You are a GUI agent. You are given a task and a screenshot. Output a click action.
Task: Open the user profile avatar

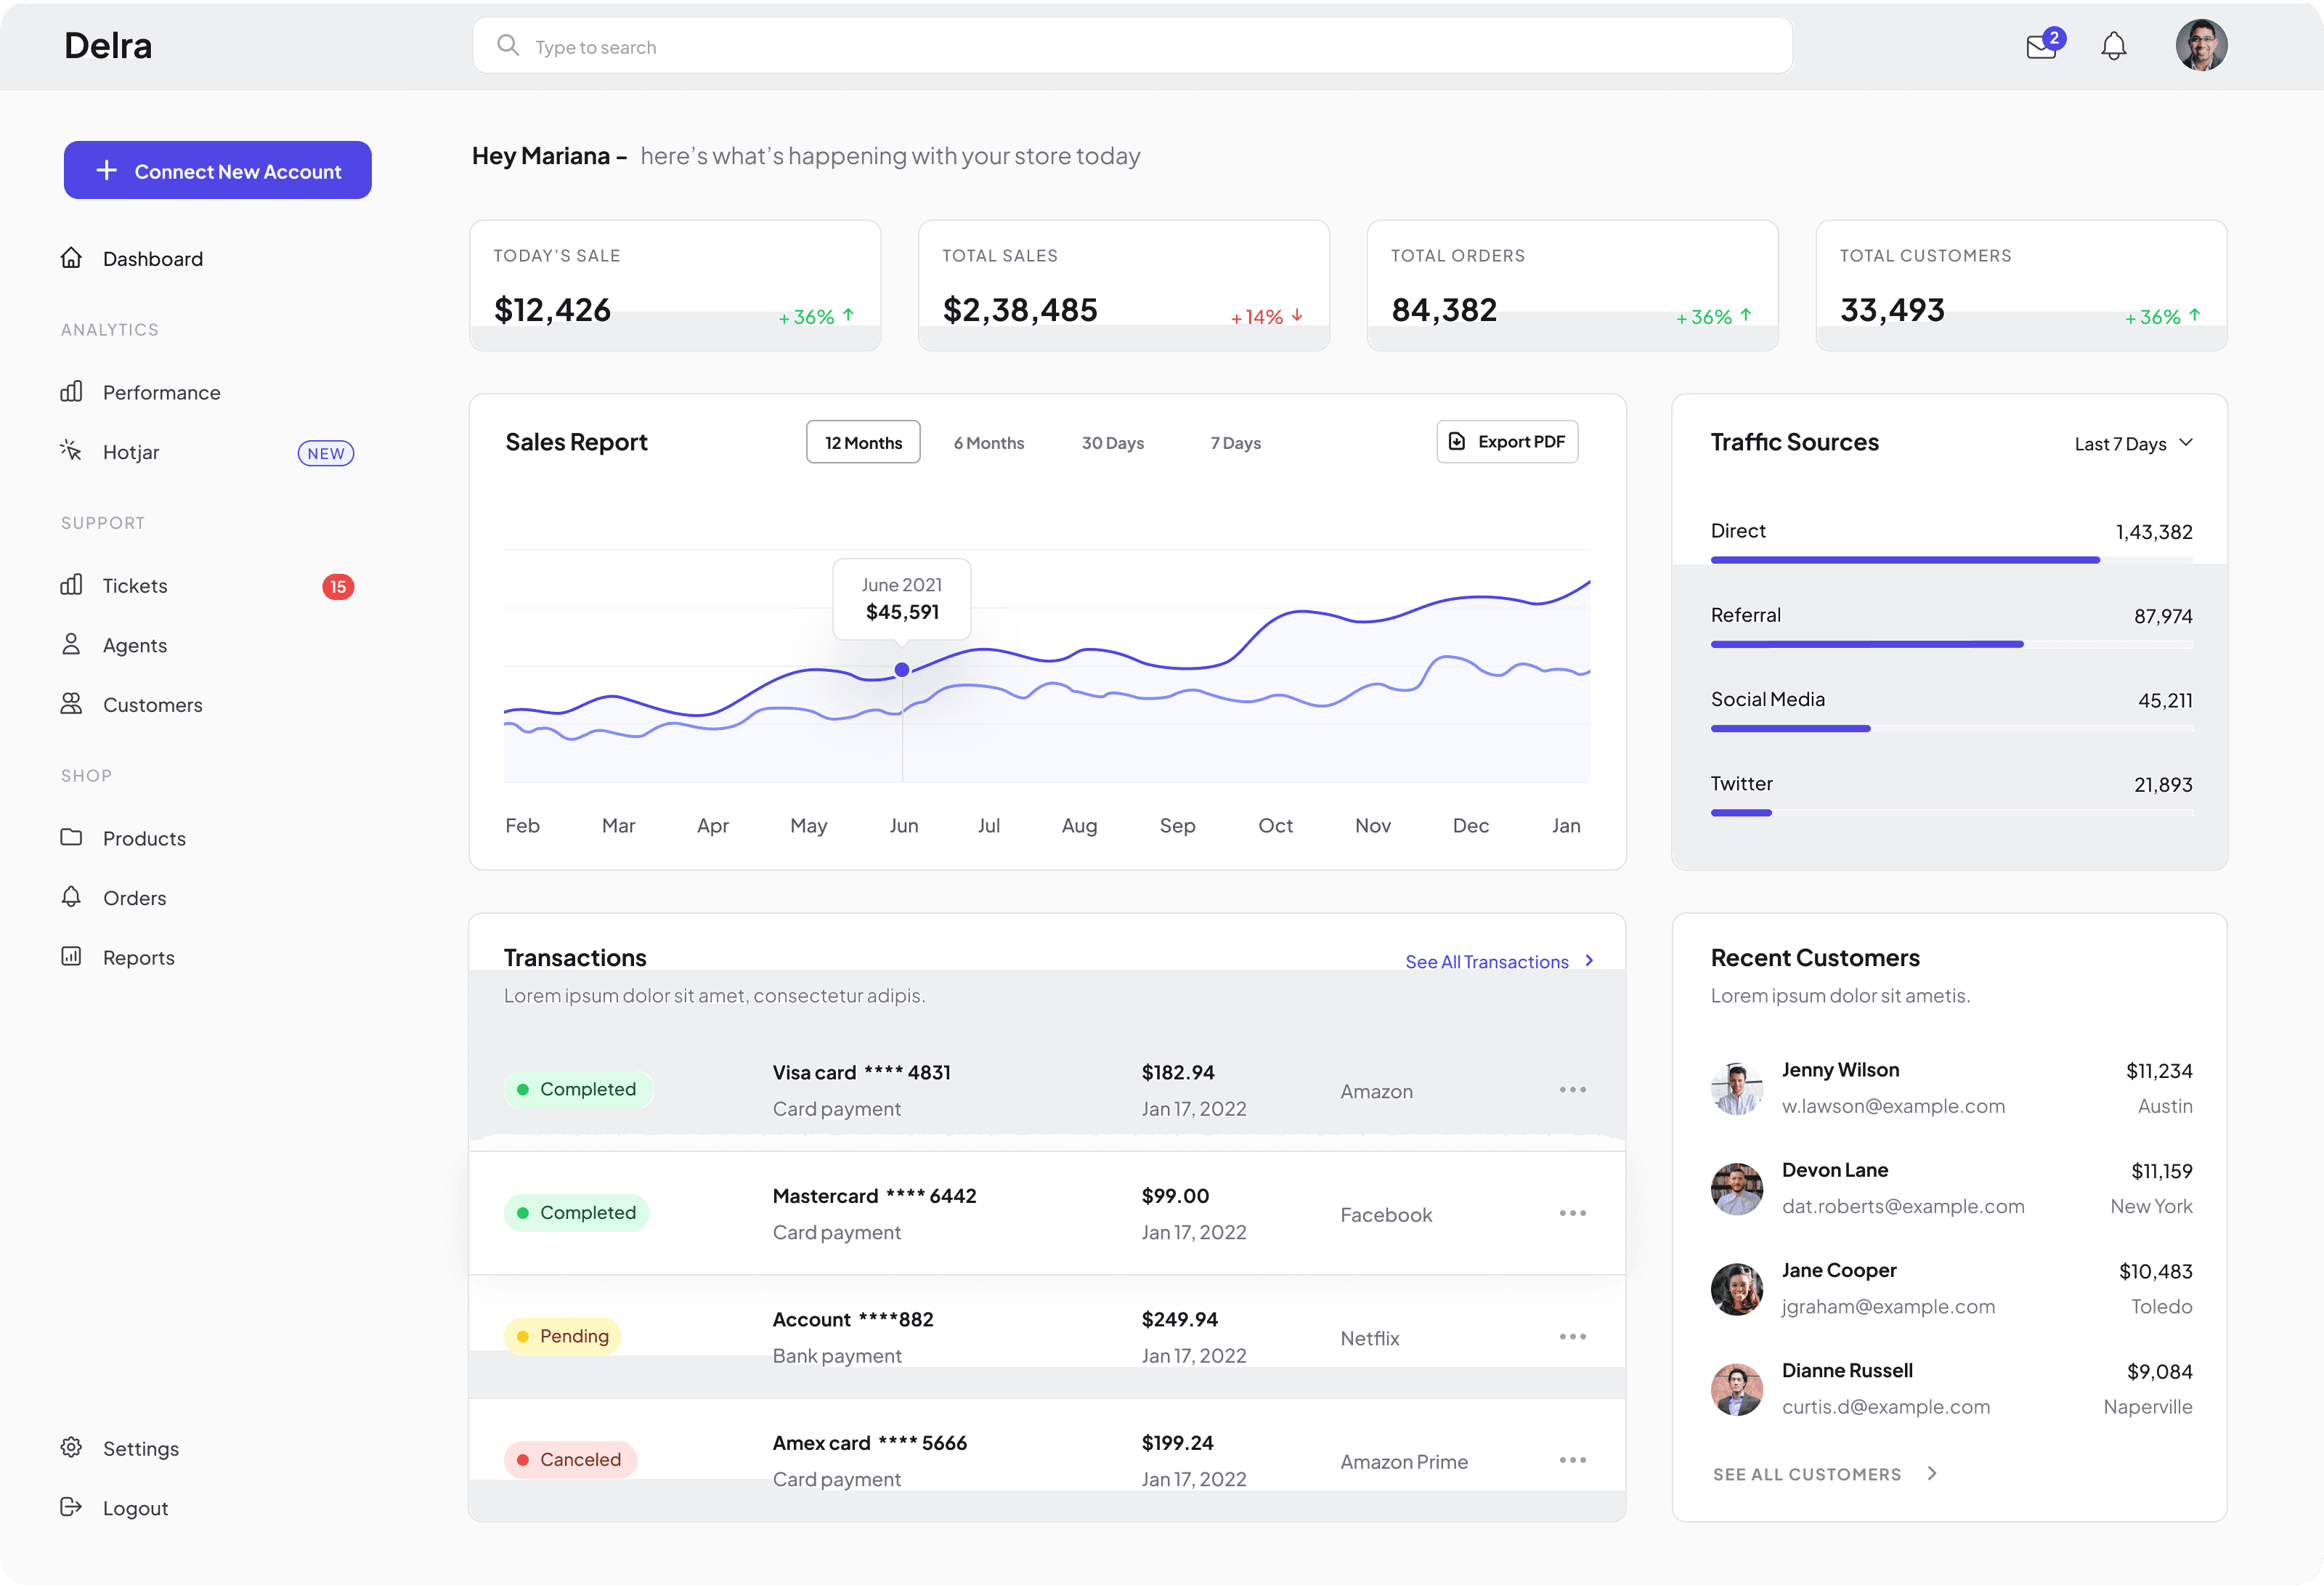2201,46
